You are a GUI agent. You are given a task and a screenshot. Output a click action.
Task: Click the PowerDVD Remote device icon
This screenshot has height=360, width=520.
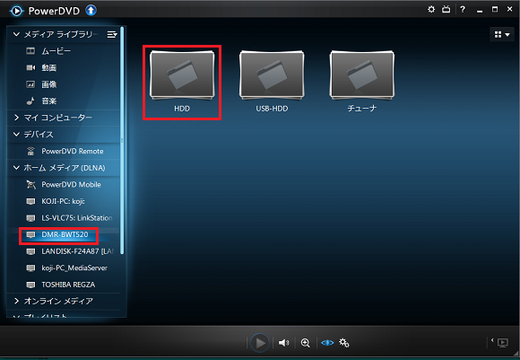(x=31, y=151)
